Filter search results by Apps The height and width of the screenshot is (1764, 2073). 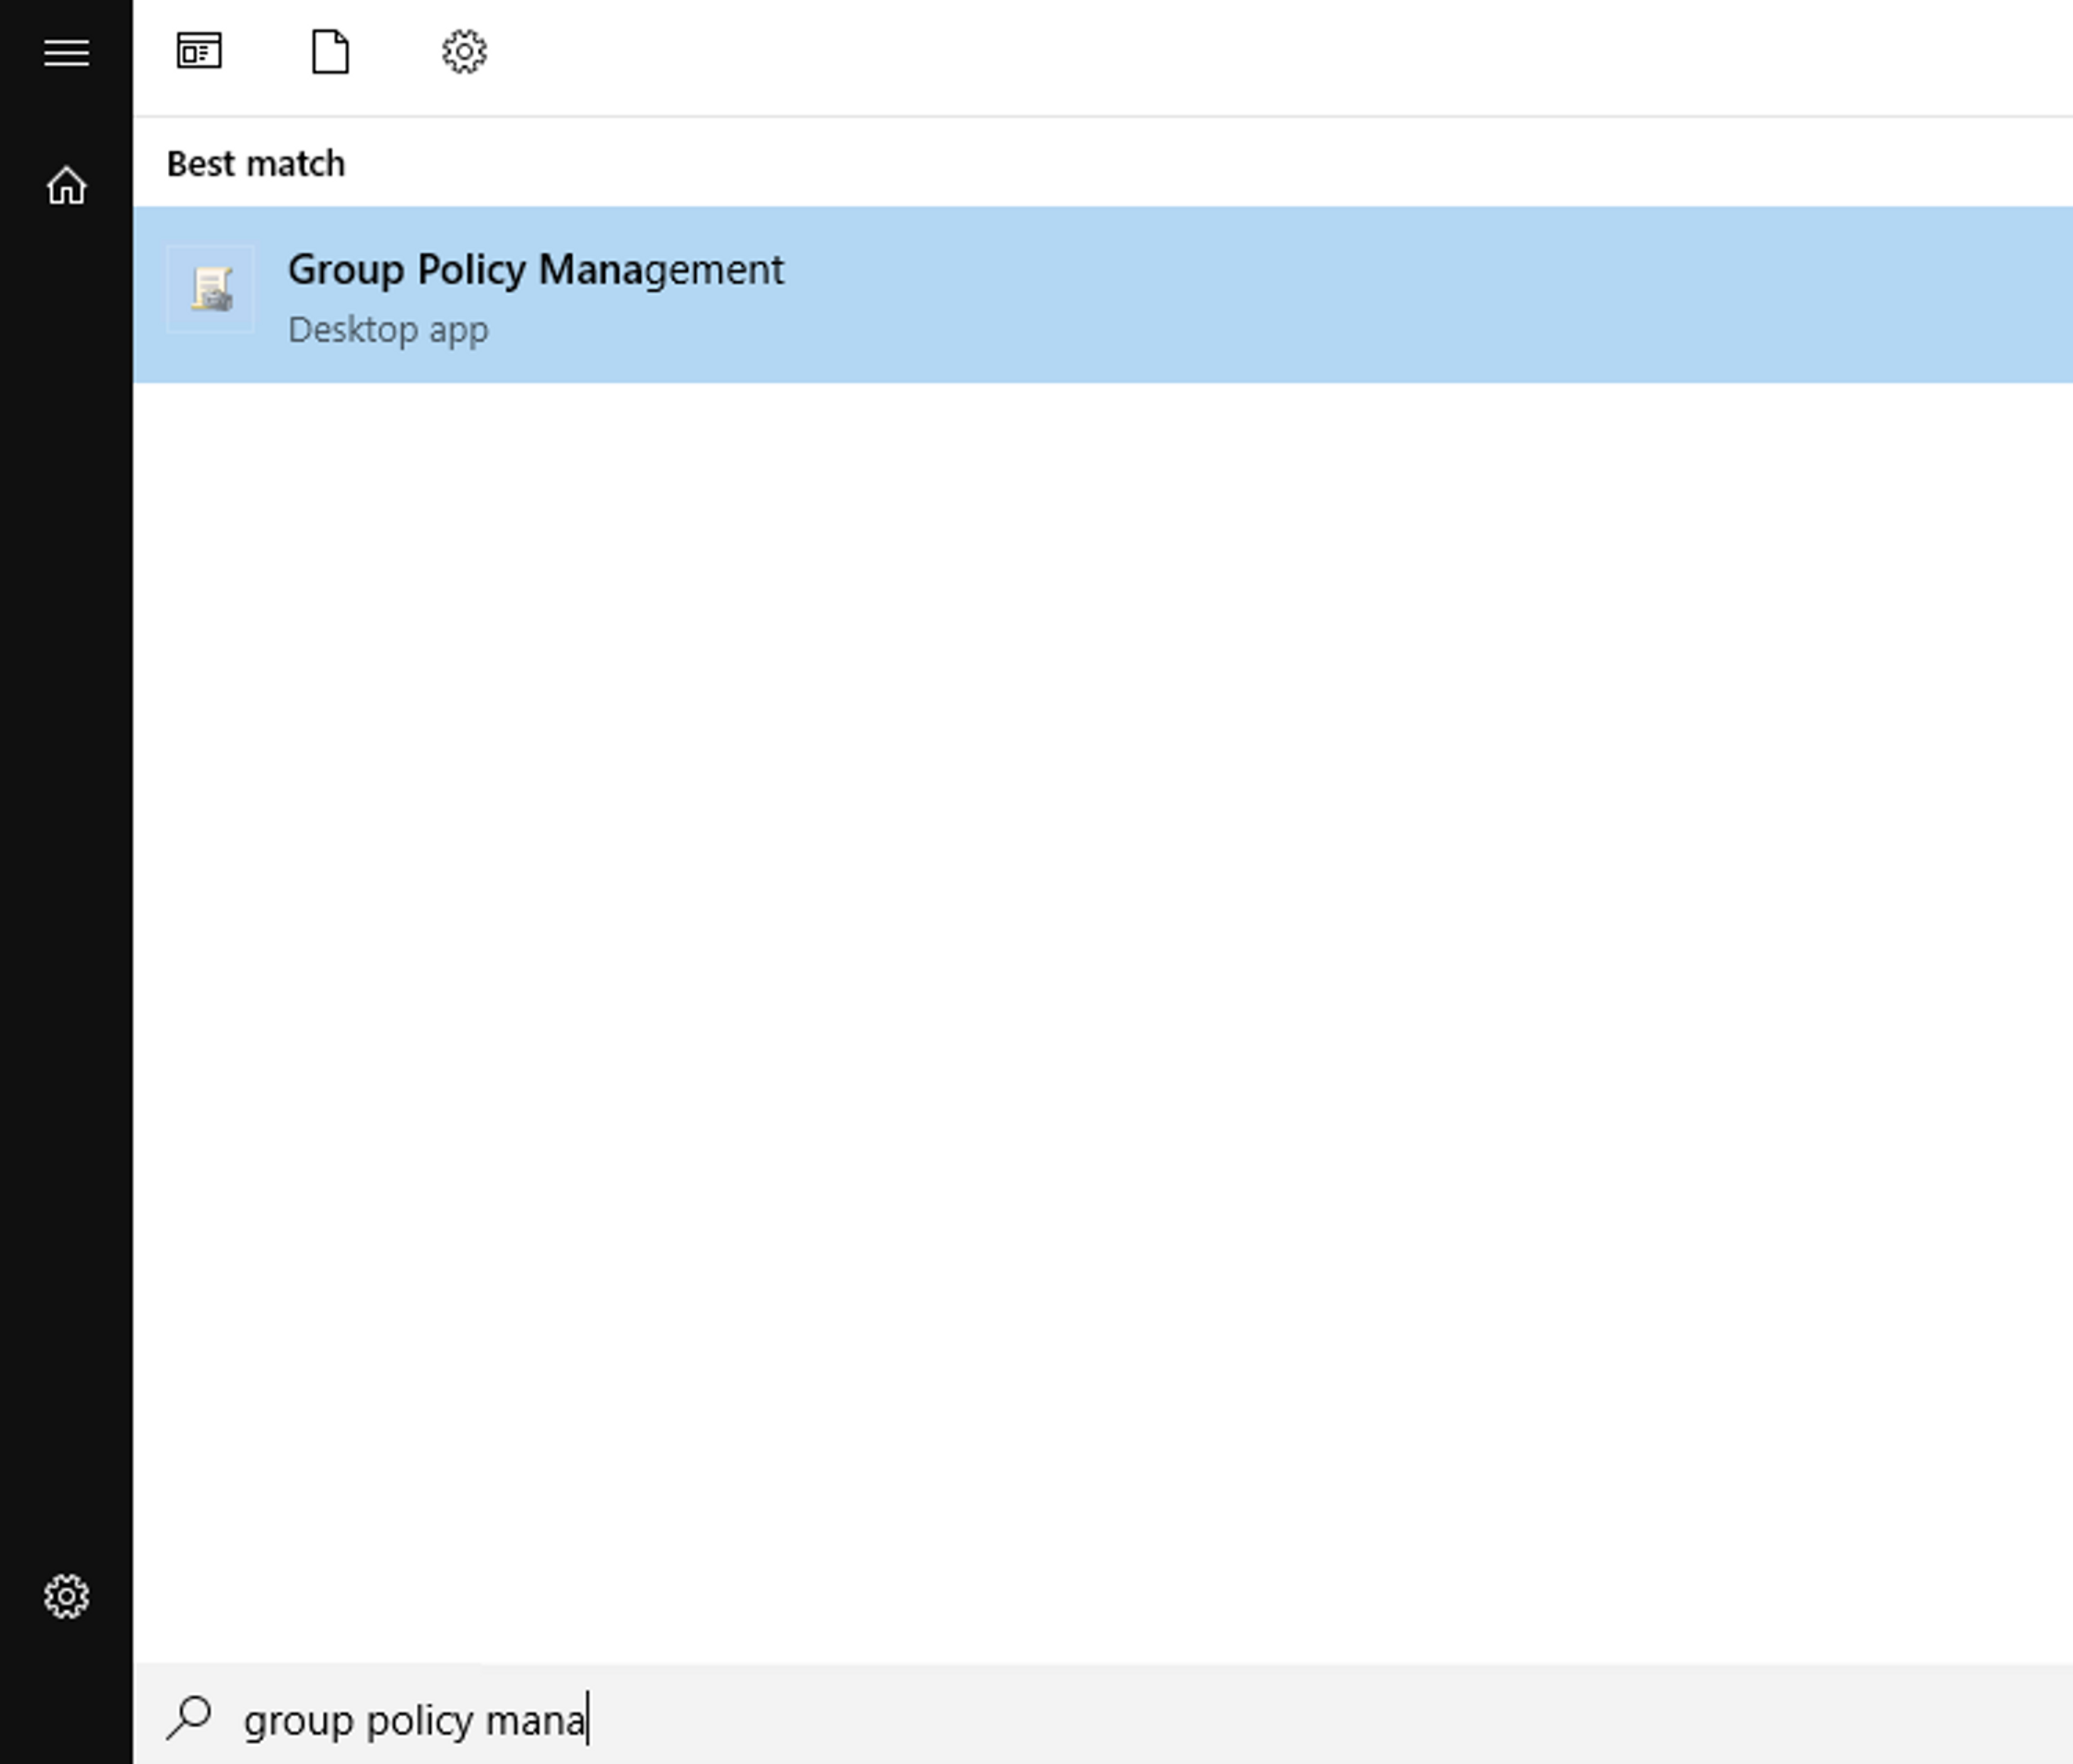click(x=199, y=51)
